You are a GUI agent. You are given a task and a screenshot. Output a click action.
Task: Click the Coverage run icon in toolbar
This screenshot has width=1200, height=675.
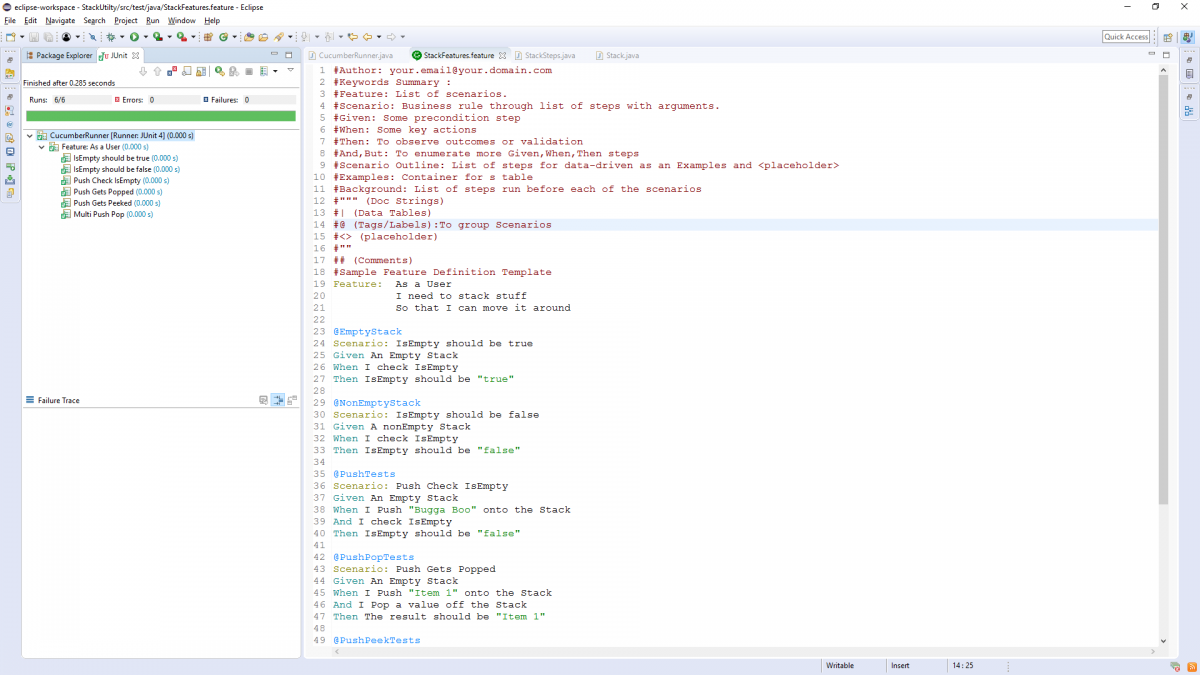click(157, 36)
